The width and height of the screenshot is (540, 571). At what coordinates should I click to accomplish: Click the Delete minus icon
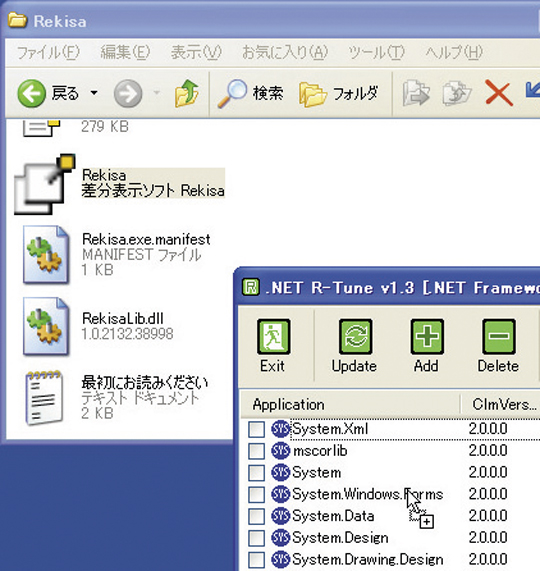coord(498,336)
